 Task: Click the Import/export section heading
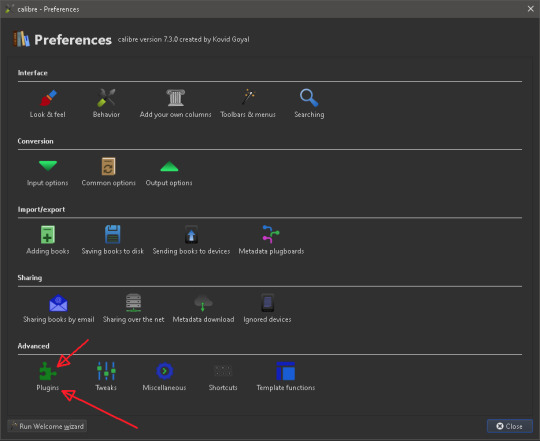(41, 209)
